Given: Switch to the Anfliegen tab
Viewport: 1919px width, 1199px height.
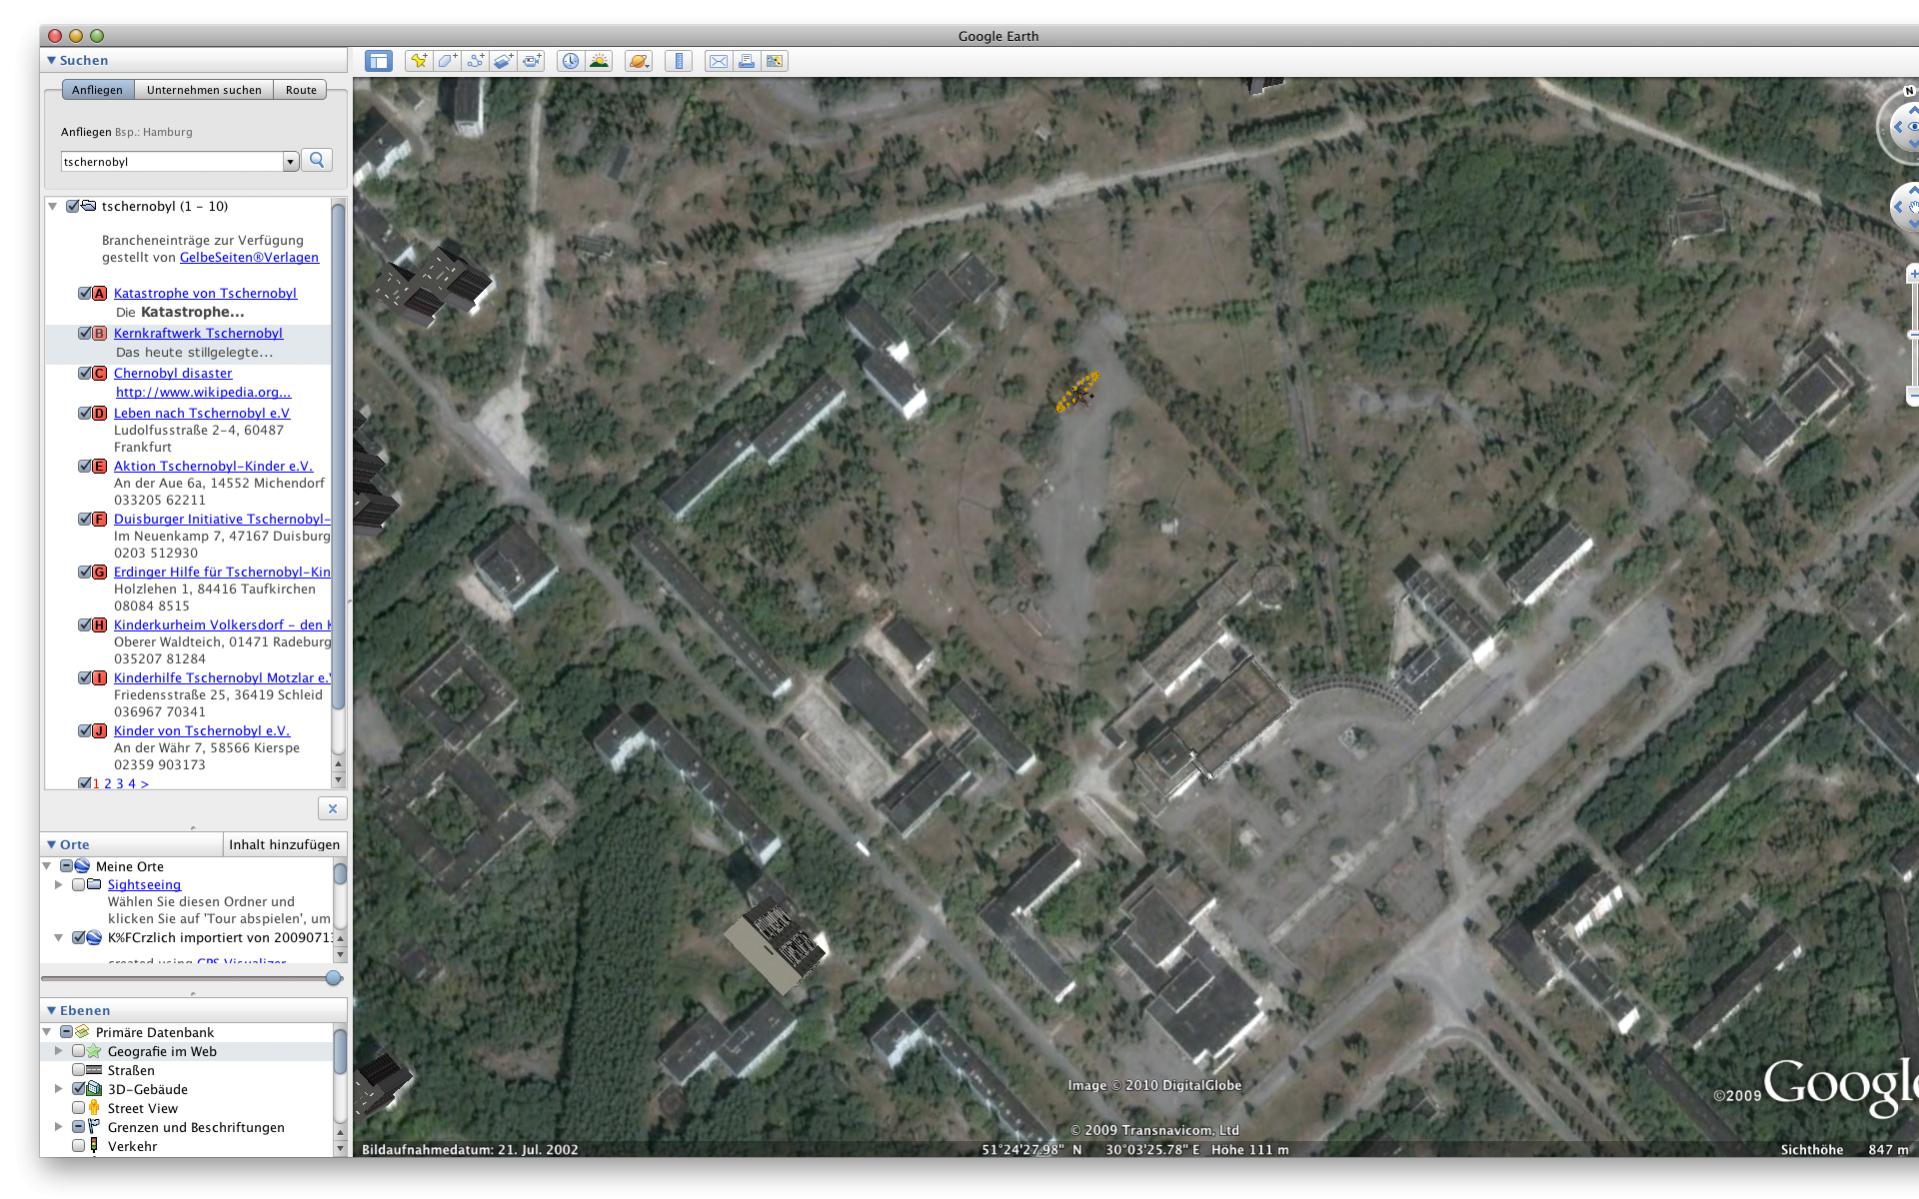Looking at the screenshot, I should (98, 90).
